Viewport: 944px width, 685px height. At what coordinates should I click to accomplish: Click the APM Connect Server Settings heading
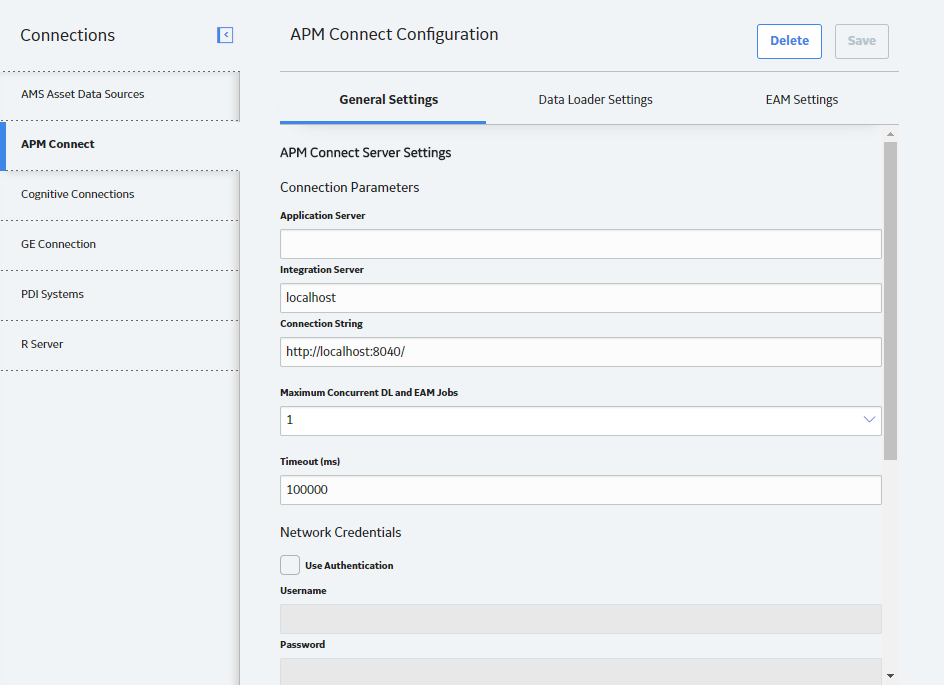(x=365, y=153)
